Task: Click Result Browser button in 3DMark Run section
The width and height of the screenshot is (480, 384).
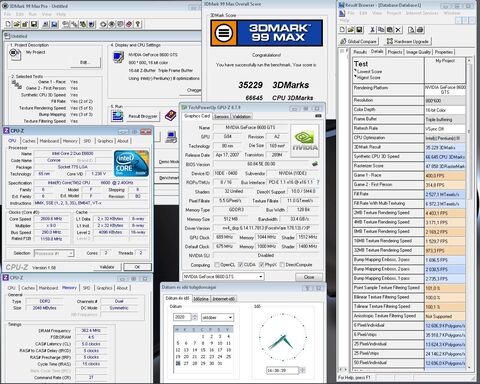Action: pyautogui.click(x=143, y=116)
